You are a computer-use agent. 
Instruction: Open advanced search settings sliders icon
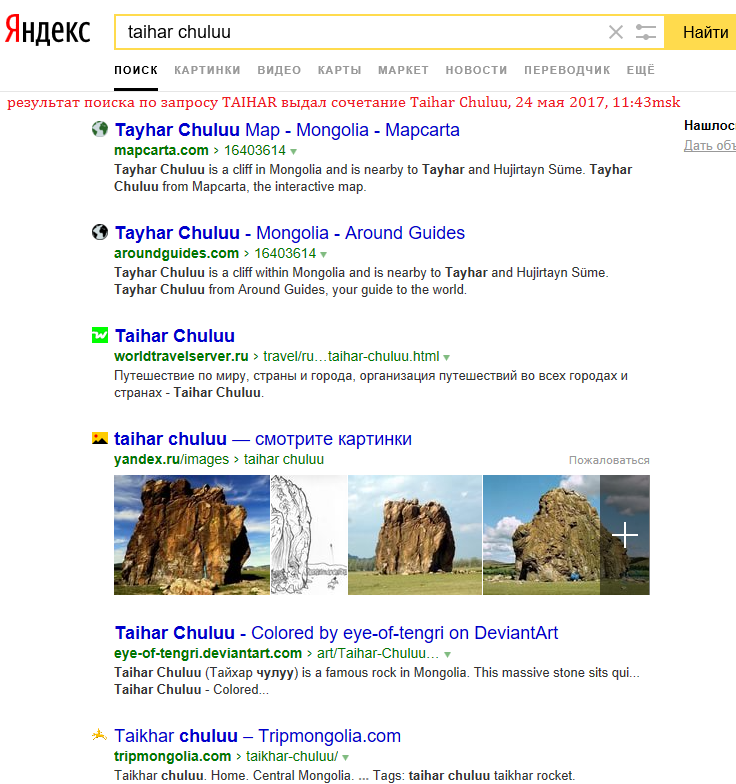646,32
